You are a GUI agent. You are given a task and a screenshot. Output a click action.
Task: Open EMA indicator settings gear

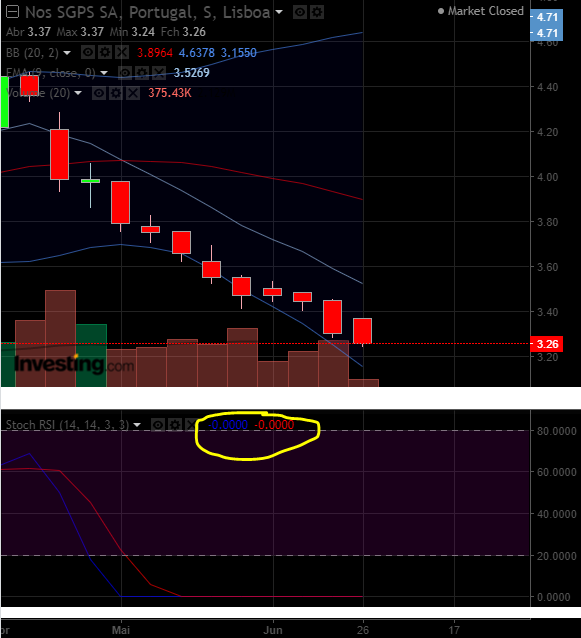click(x=142, y=73)
